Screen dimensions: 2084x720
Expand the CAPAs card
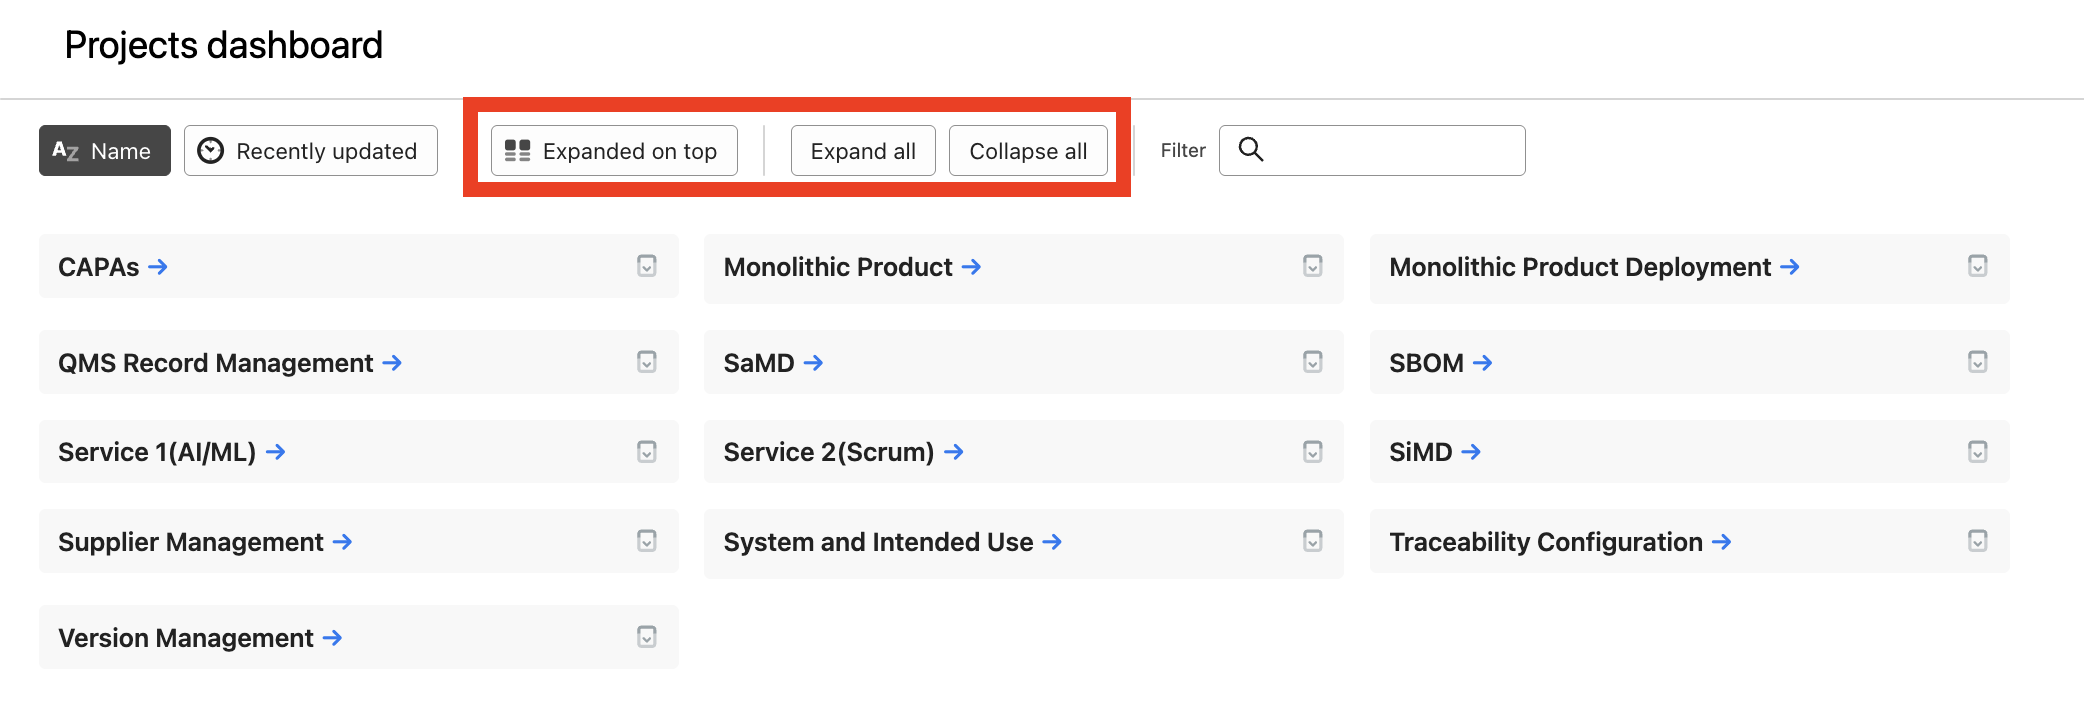pos(647,266)
